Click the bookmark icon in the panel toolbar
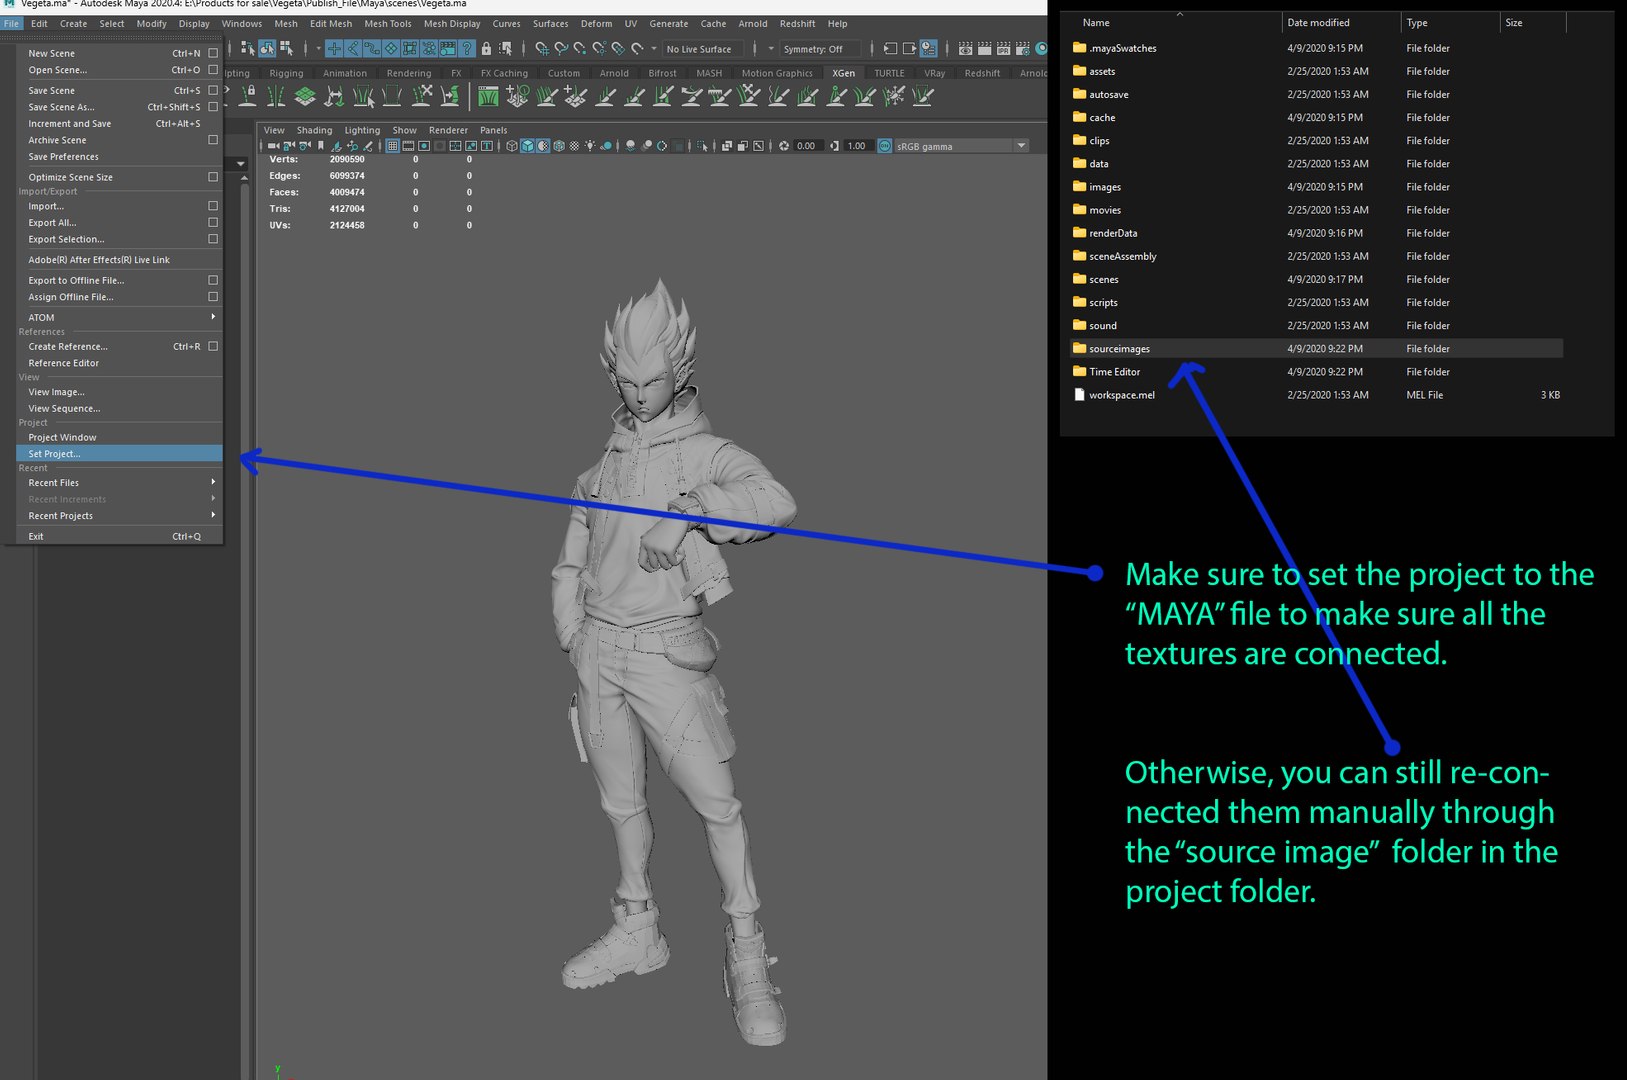 click(320, 146)
